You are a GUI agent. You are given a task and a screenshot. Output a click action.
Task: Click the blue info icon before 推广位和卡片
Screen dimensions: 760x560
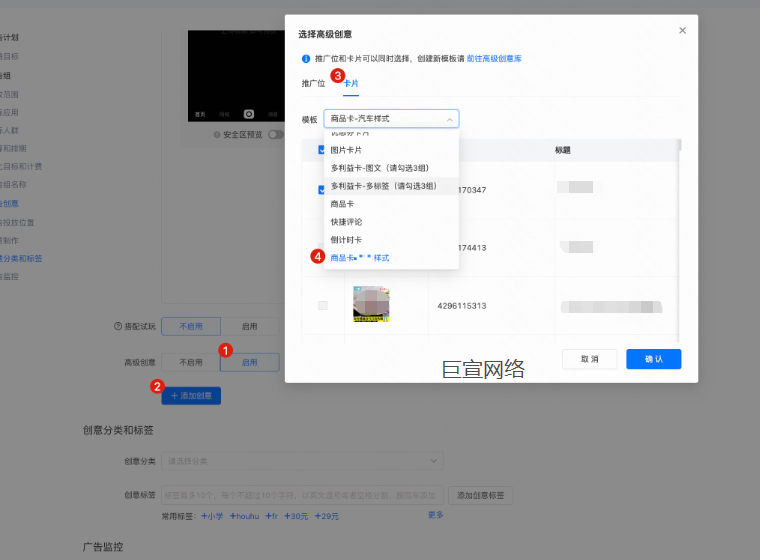click(306, 59)
